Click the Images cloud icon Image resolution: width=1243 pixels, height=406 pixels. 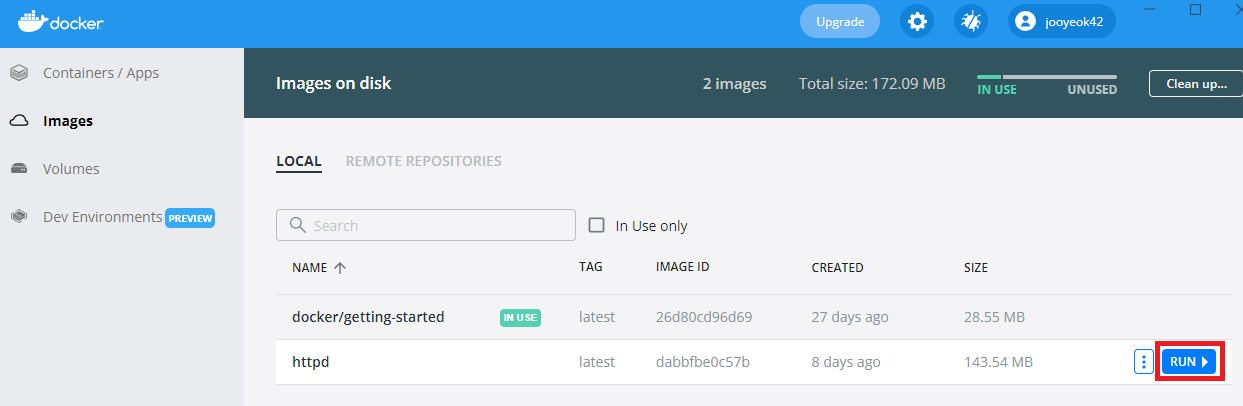point(19,121)
